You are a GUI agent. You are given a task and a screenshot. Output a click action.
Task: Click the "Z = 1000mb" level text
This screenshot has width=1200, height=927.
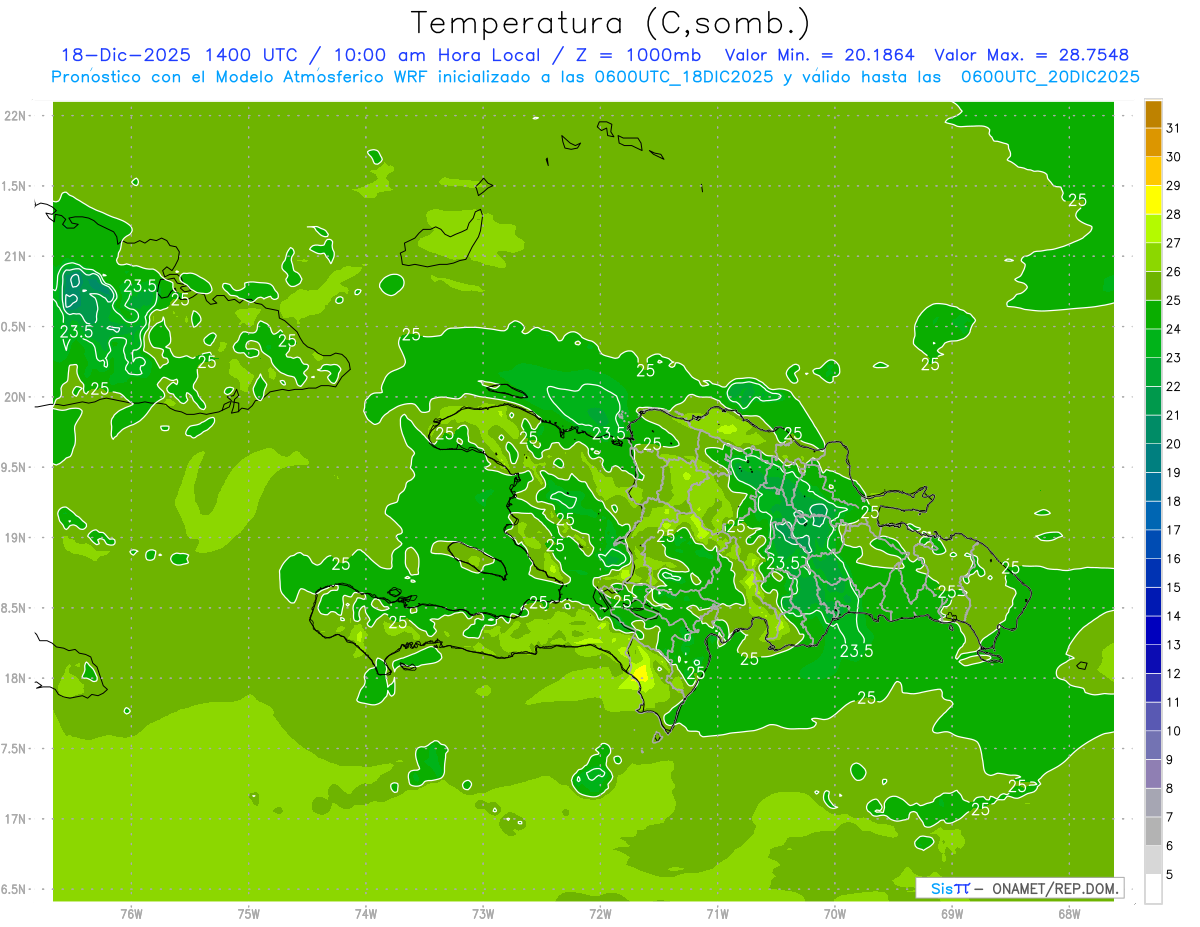coord(640,55)
